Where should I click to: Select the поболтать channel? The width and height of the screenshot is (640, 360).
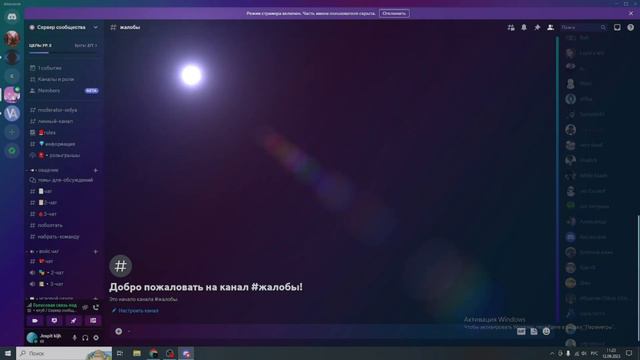point(63,225)
